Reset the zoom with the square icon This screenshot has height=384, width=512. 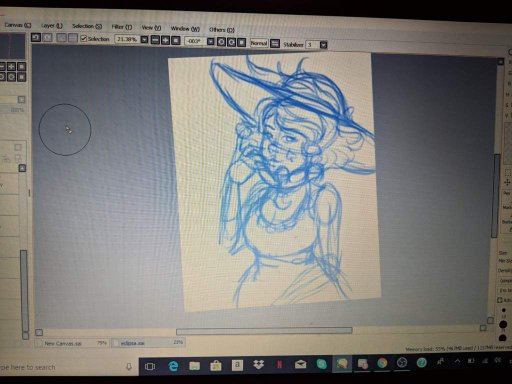pyautogui.click(x=176, y=41)
